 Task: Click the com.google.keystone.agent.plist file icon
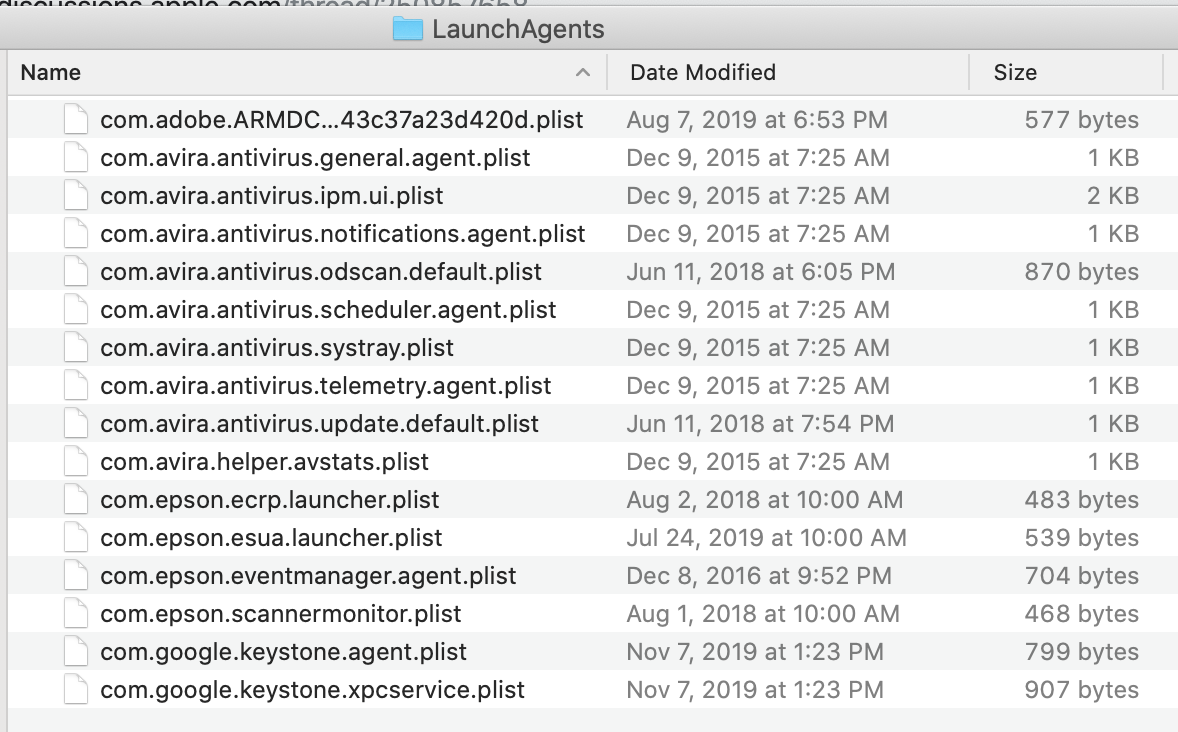77,652
